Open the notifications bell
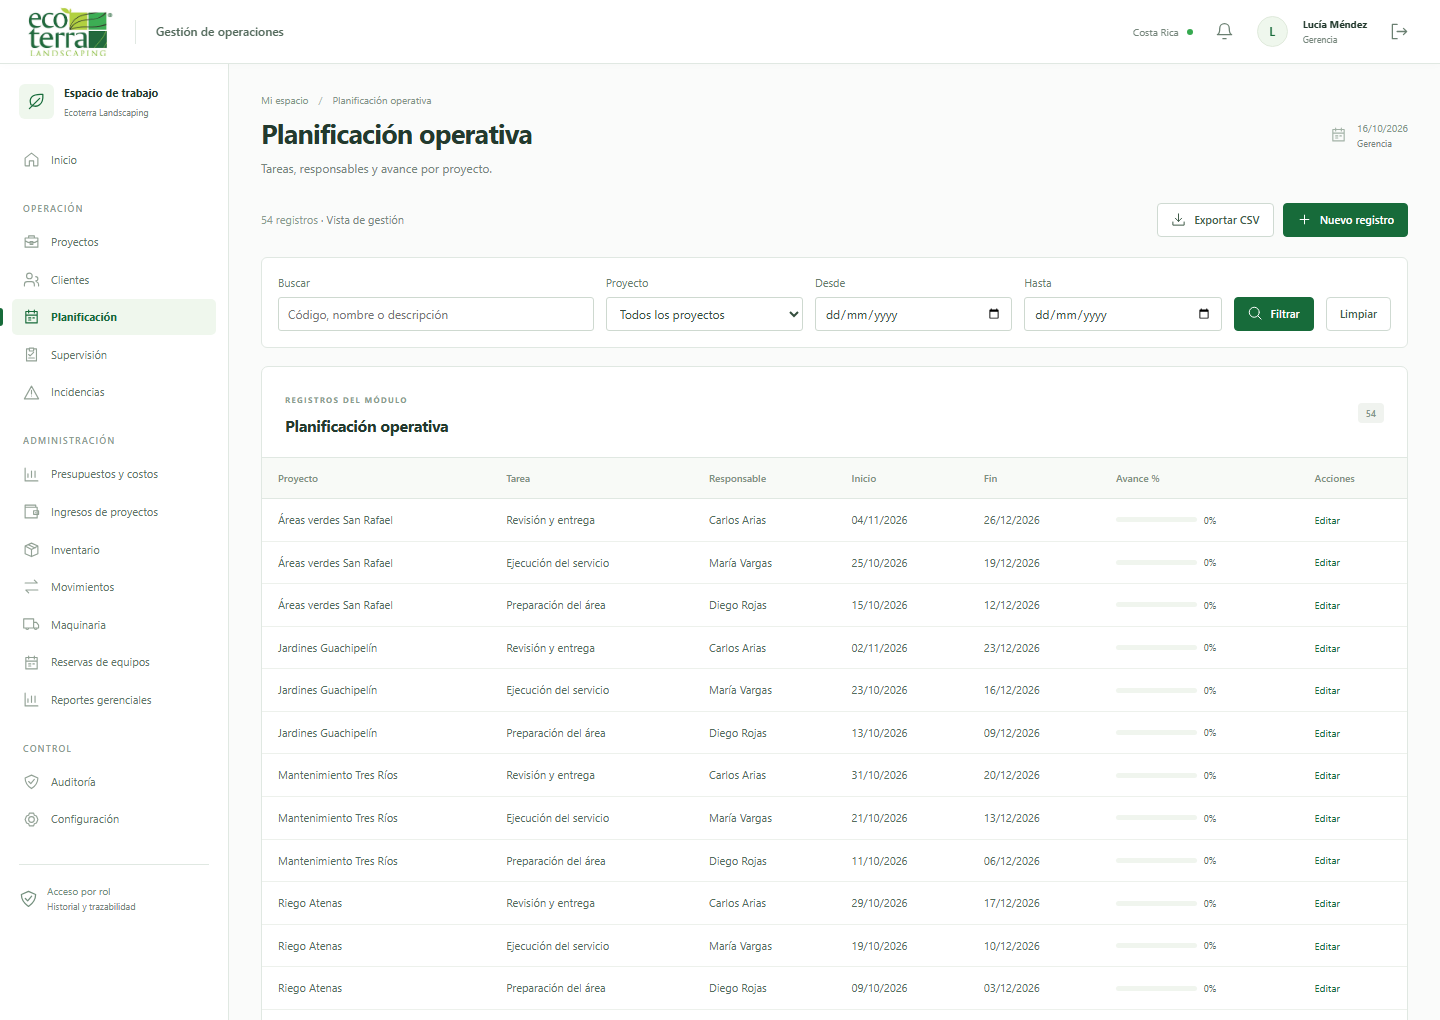This screenshot has width=1440, height=1020. point(1224,32)
